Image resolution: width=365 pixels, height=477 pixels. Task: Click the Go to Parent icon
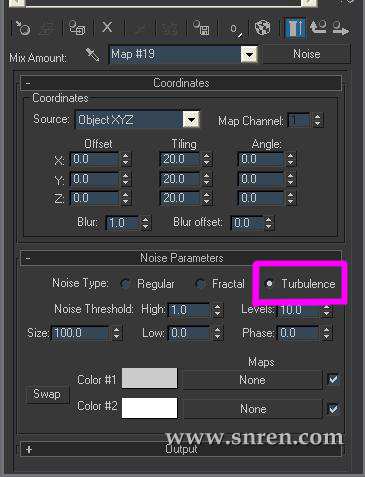(x=318, y=28)
